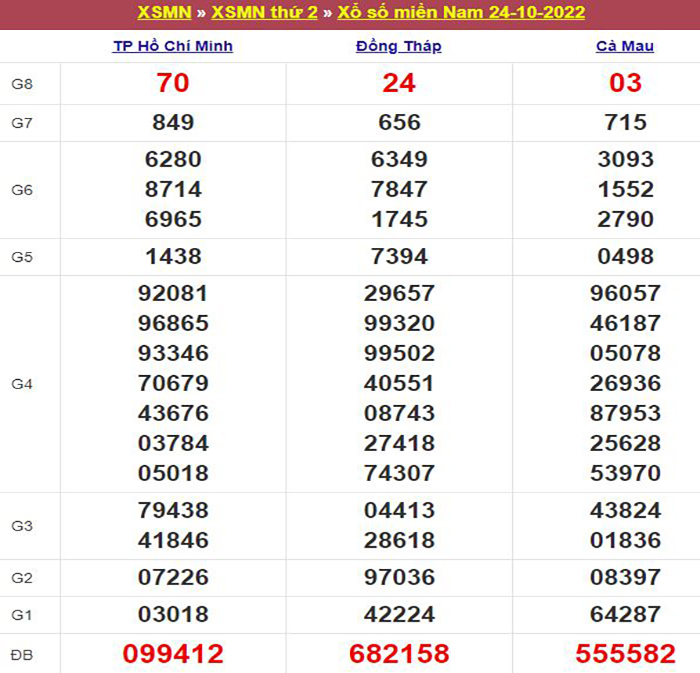Select G1 number 42224
This screenshot has height=673, width=700.
click(x=399, y=614)
